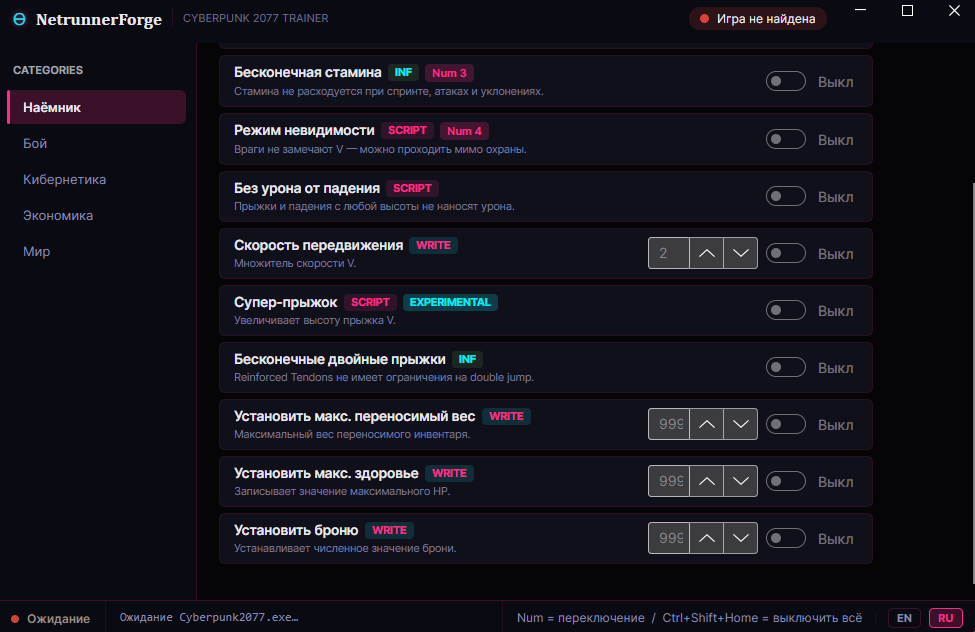Click INF tag on Бесконечные двойные прыжки

click(x=467, y=359)
